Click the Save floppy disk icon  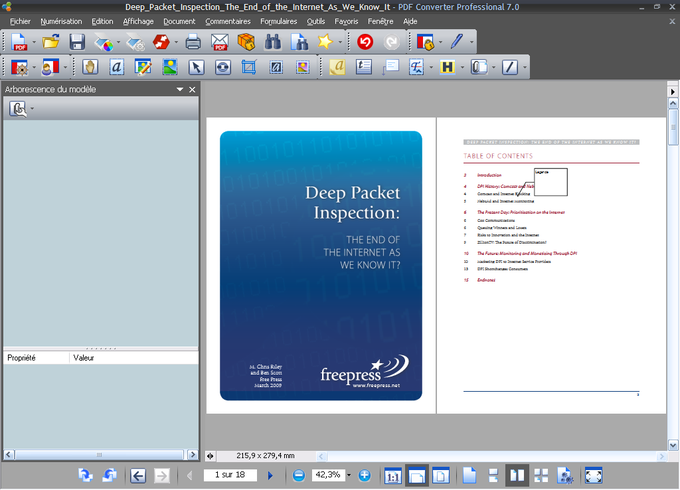coord(76,42)
